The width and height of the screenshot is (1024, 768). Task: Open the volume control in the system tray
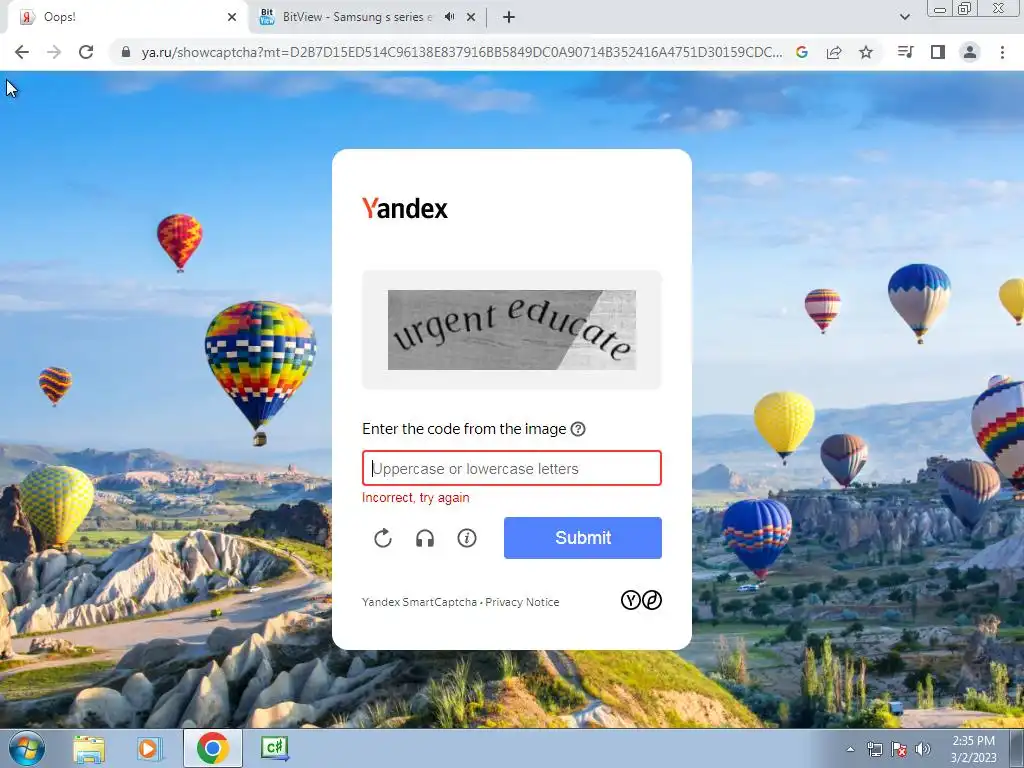coord(923,749)
